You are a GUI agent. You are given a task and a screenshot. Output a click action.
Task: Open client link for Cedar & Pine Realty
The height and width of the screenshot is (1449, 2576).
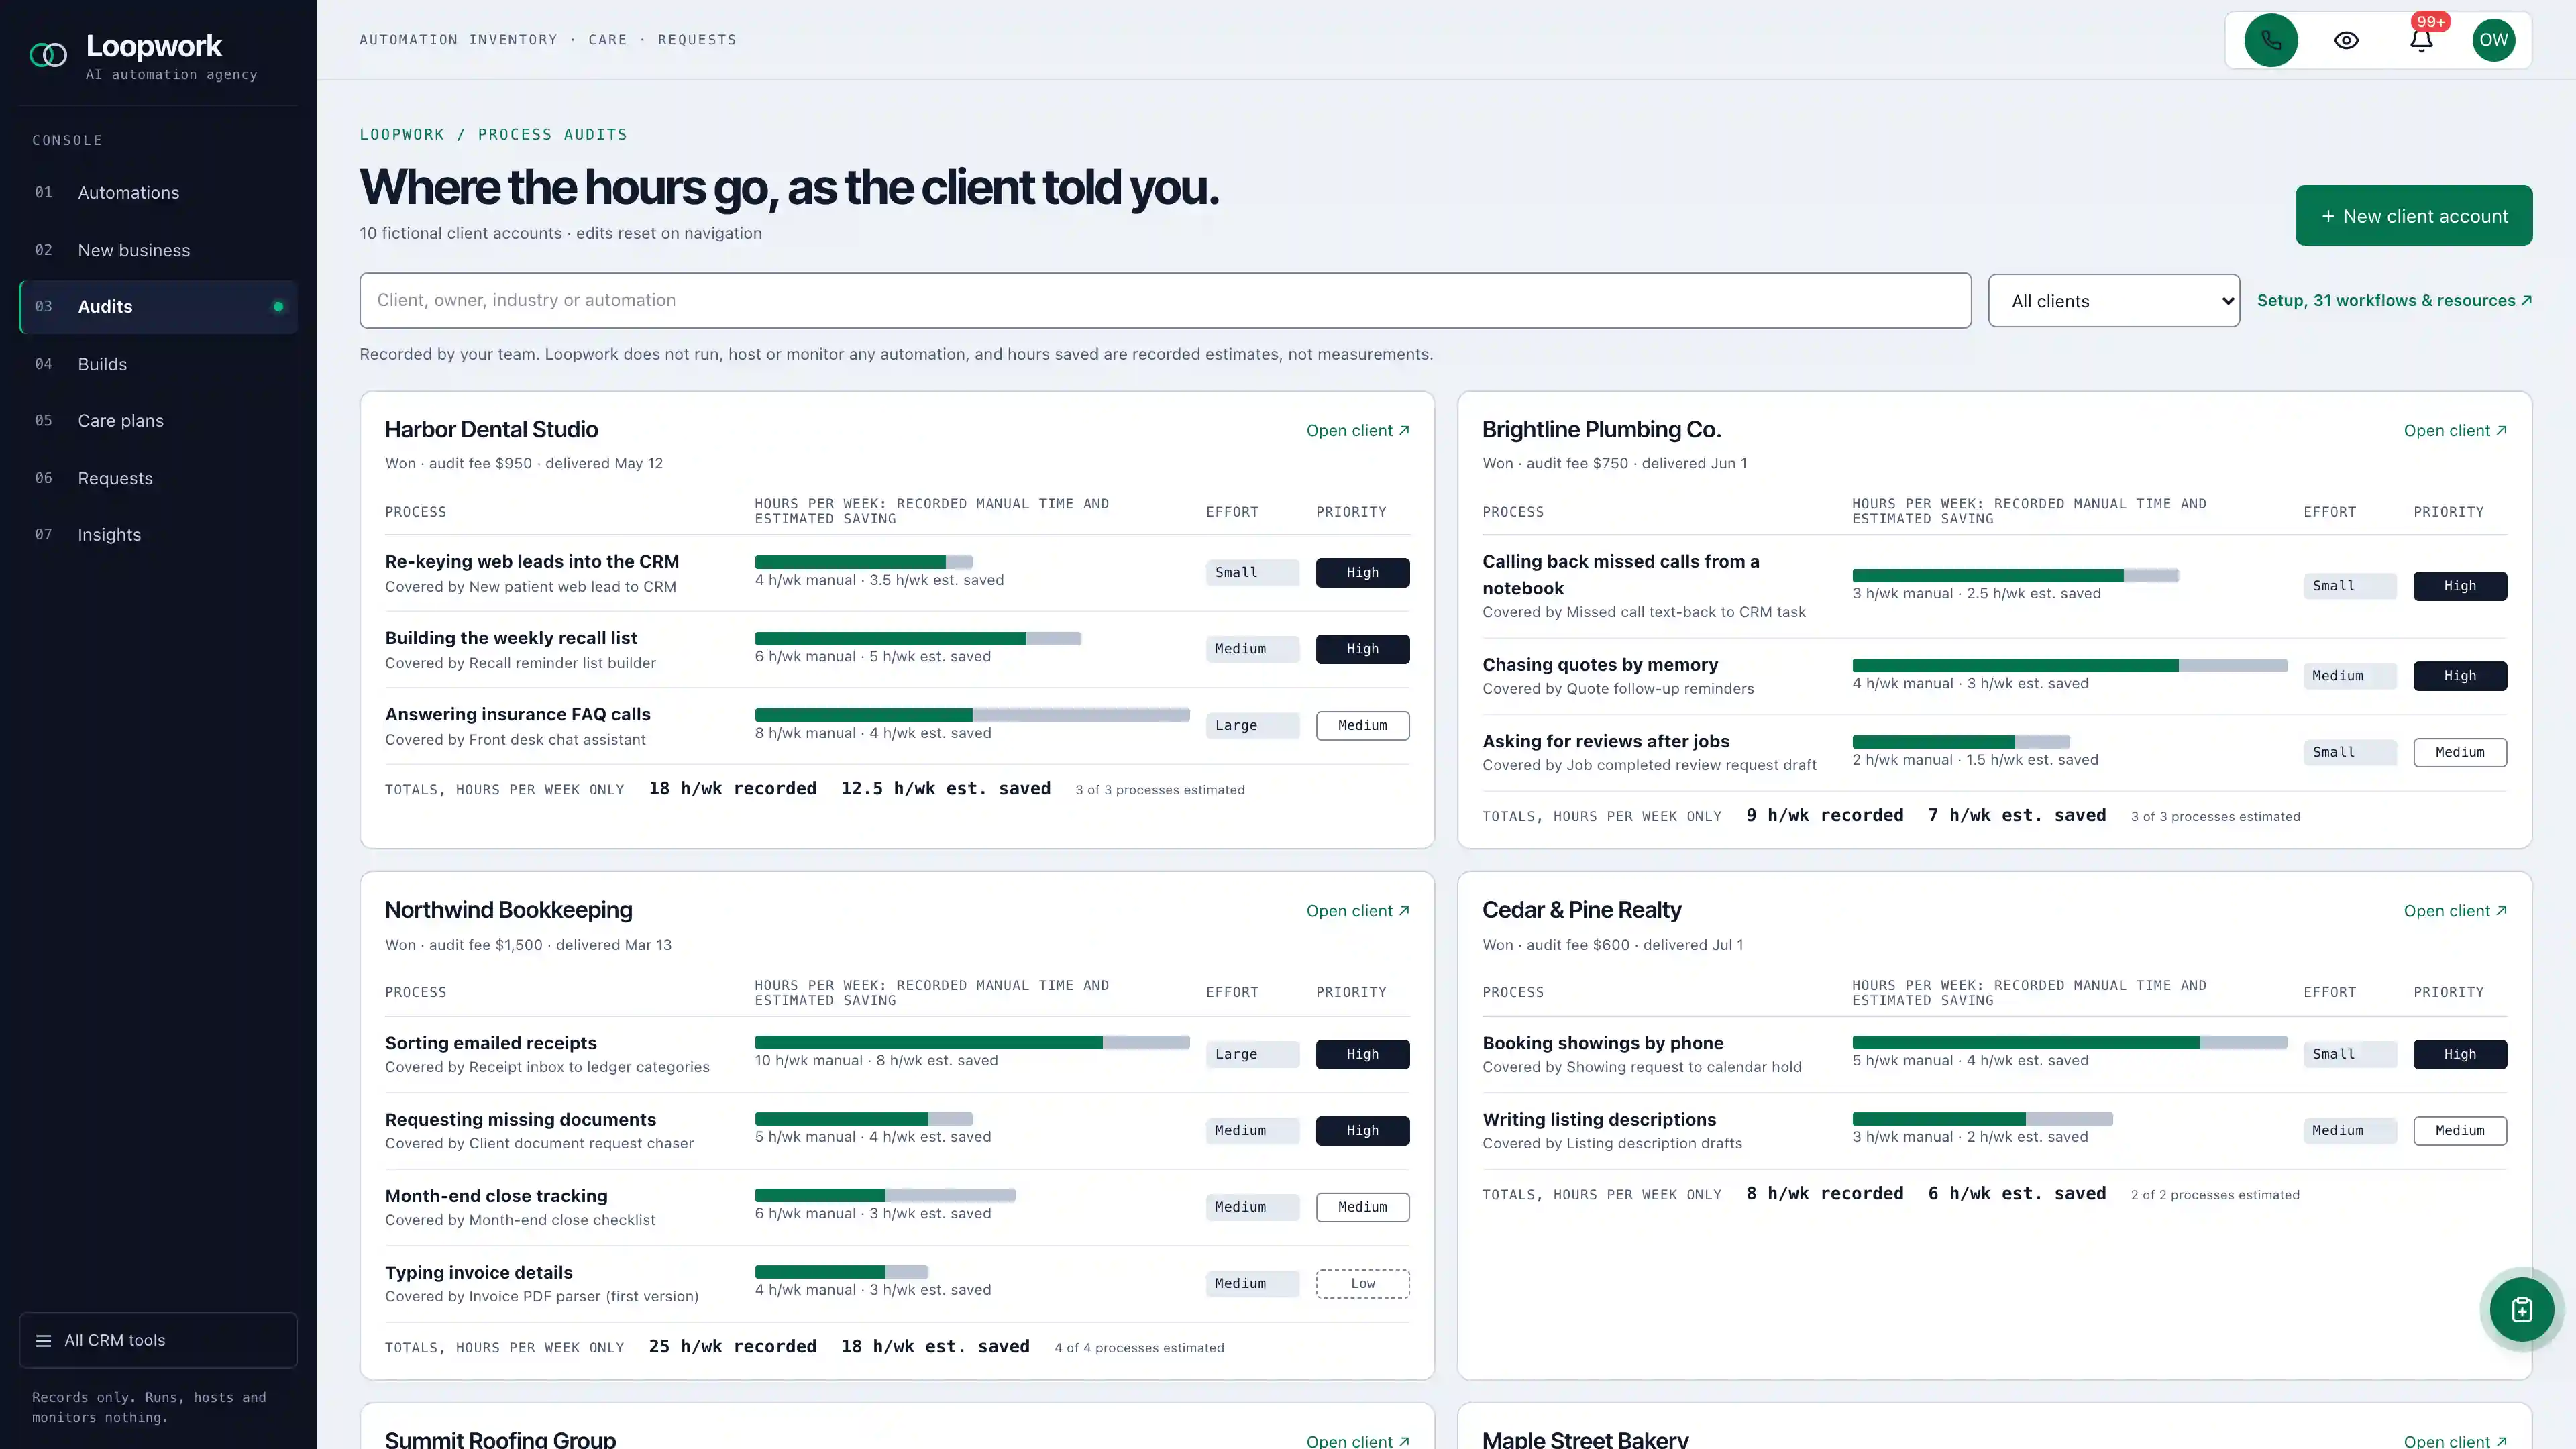tap(2455, 911)
